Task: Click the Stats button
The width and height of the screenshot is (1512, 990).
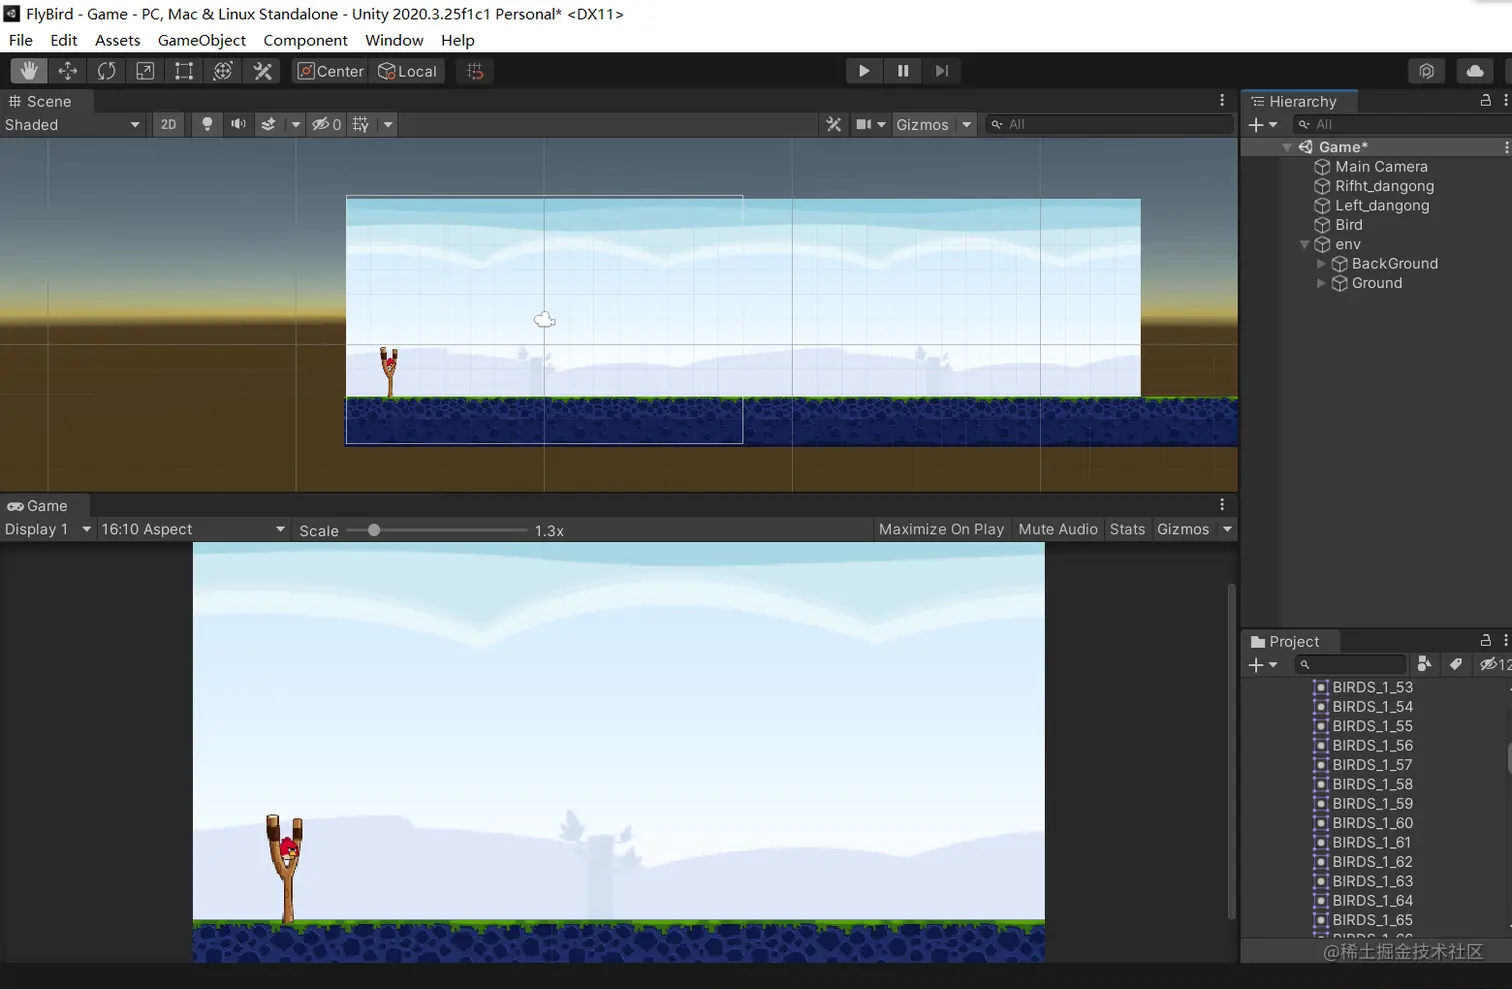Action: (x=1127, y=529)
